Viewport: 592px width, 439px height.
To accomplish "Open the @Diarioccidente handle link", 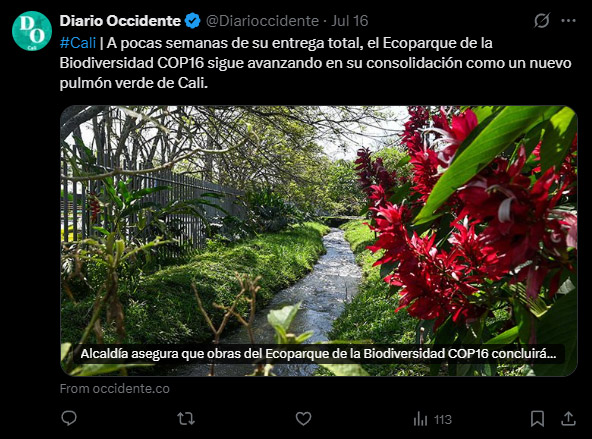I will [x=262, y=21].
